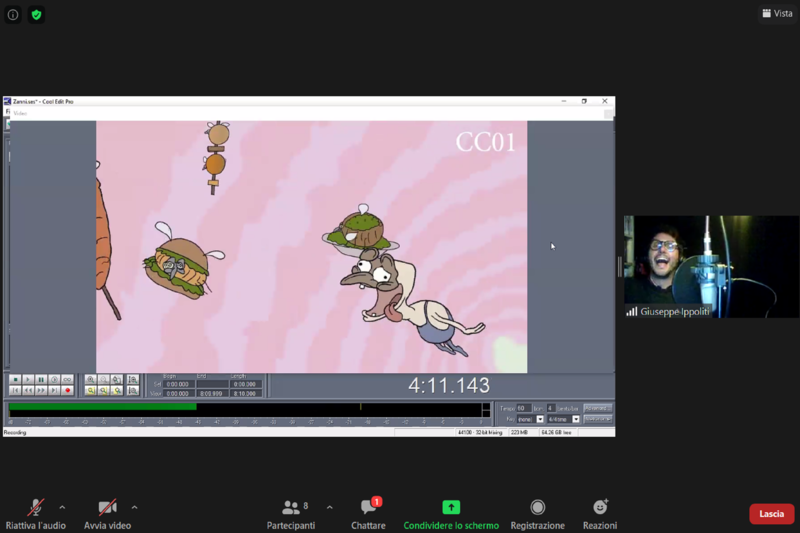Image resolution: width=800 pixels, height=533 pixels.
Task: Click the beats per bar field
Action: point(551,408)
